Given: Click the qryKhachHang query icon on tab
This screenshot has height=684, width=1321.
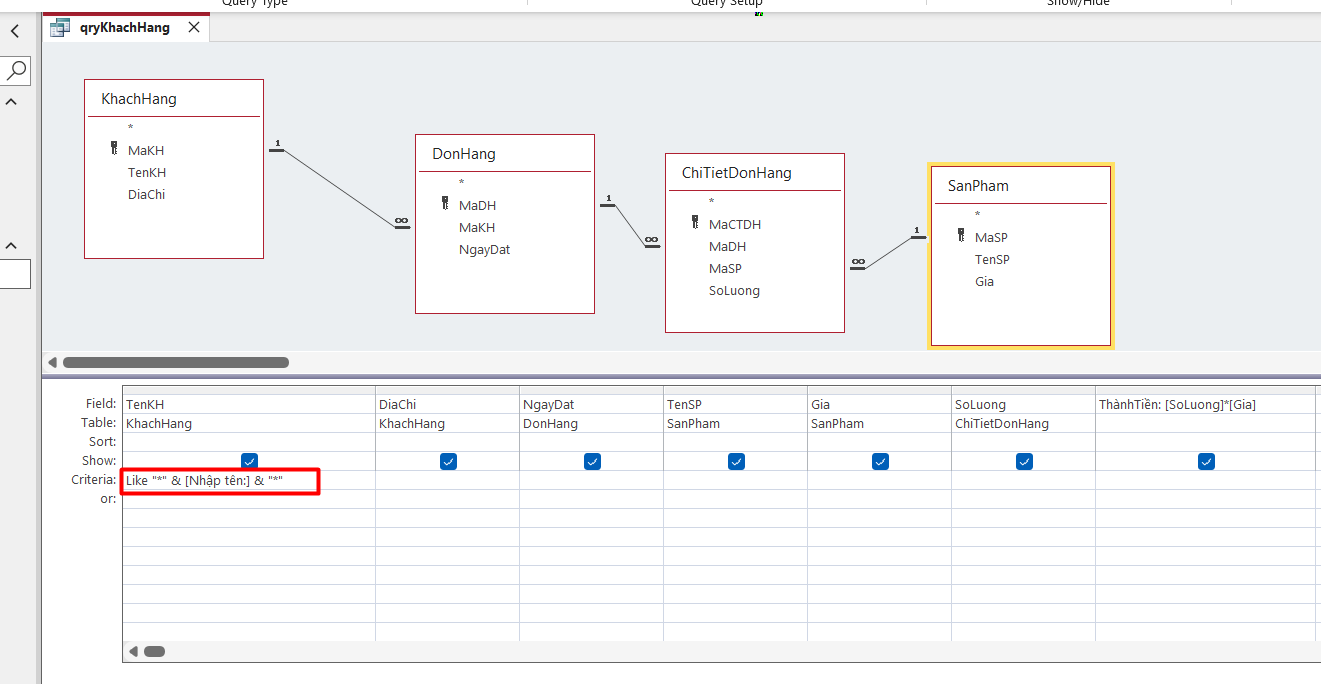Looking at the screenshot, I should coord(60,28).
